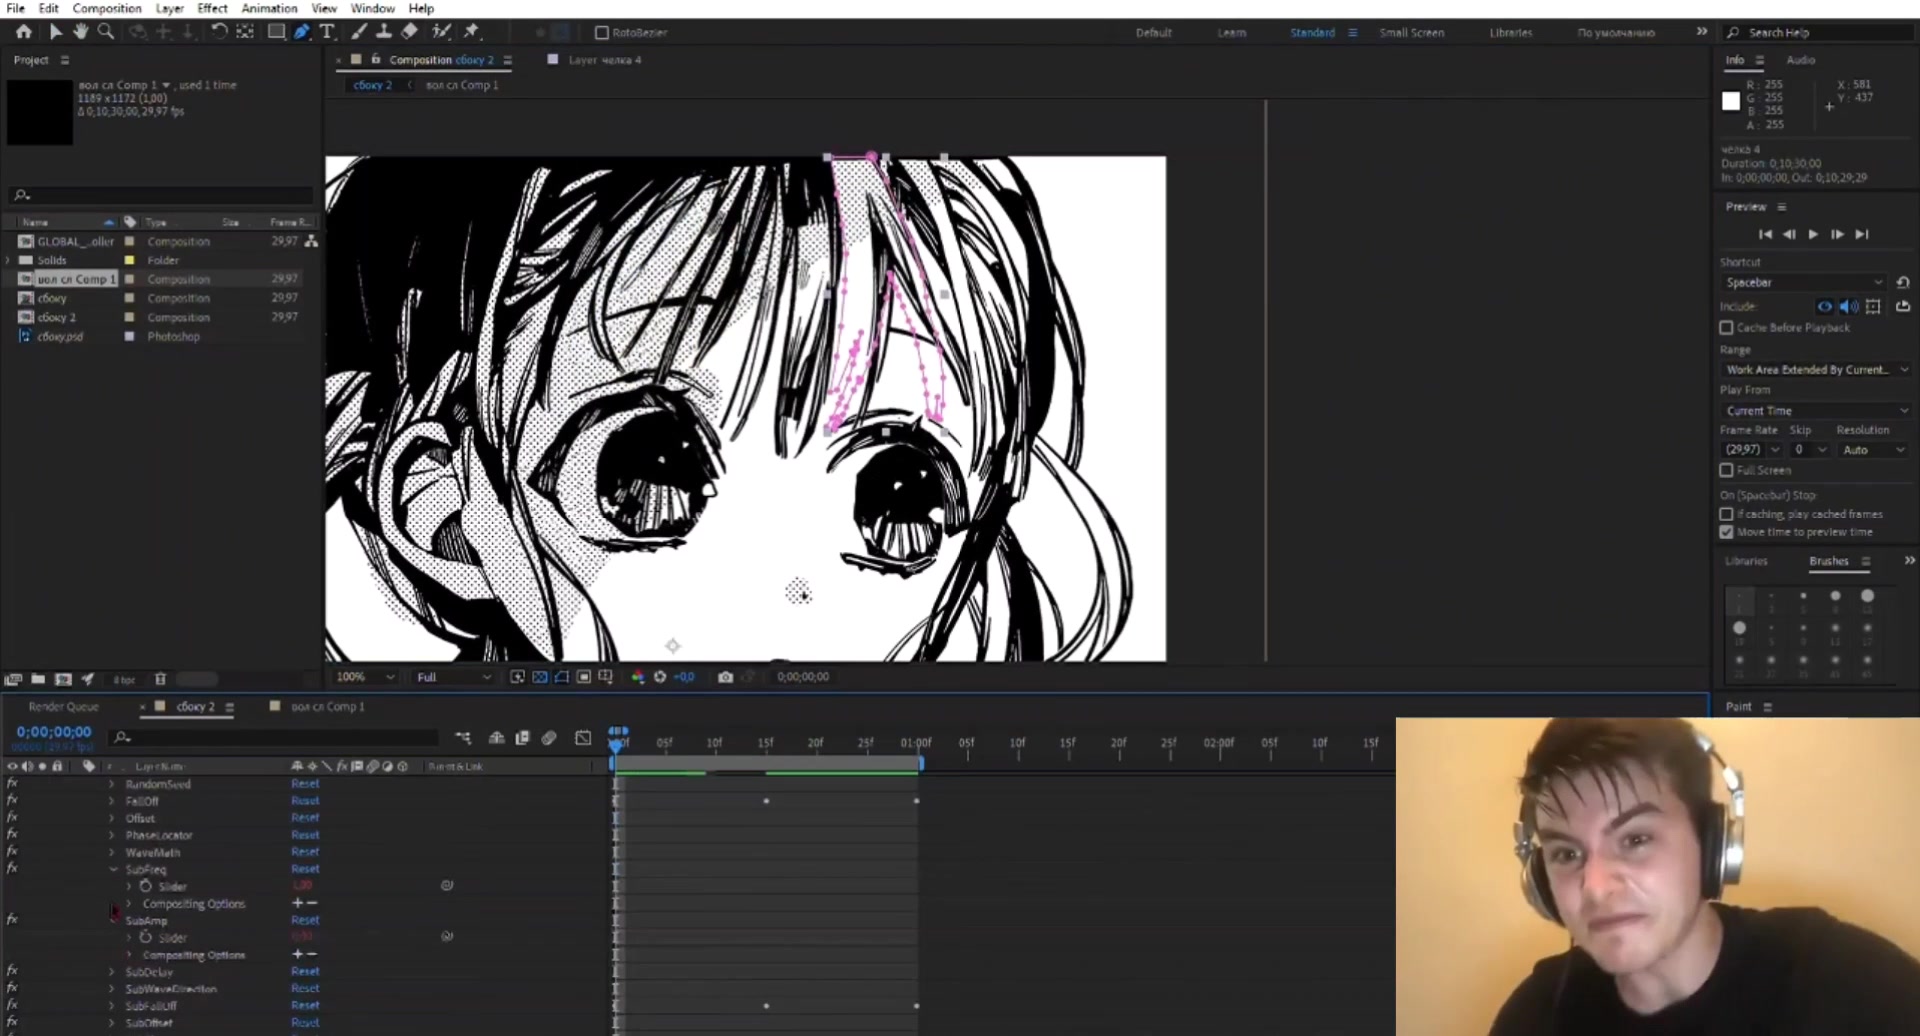Toggle video inclusion eye in Preview
1920x1036 pixels.
pyautogui.click(x=1825, y=307)
